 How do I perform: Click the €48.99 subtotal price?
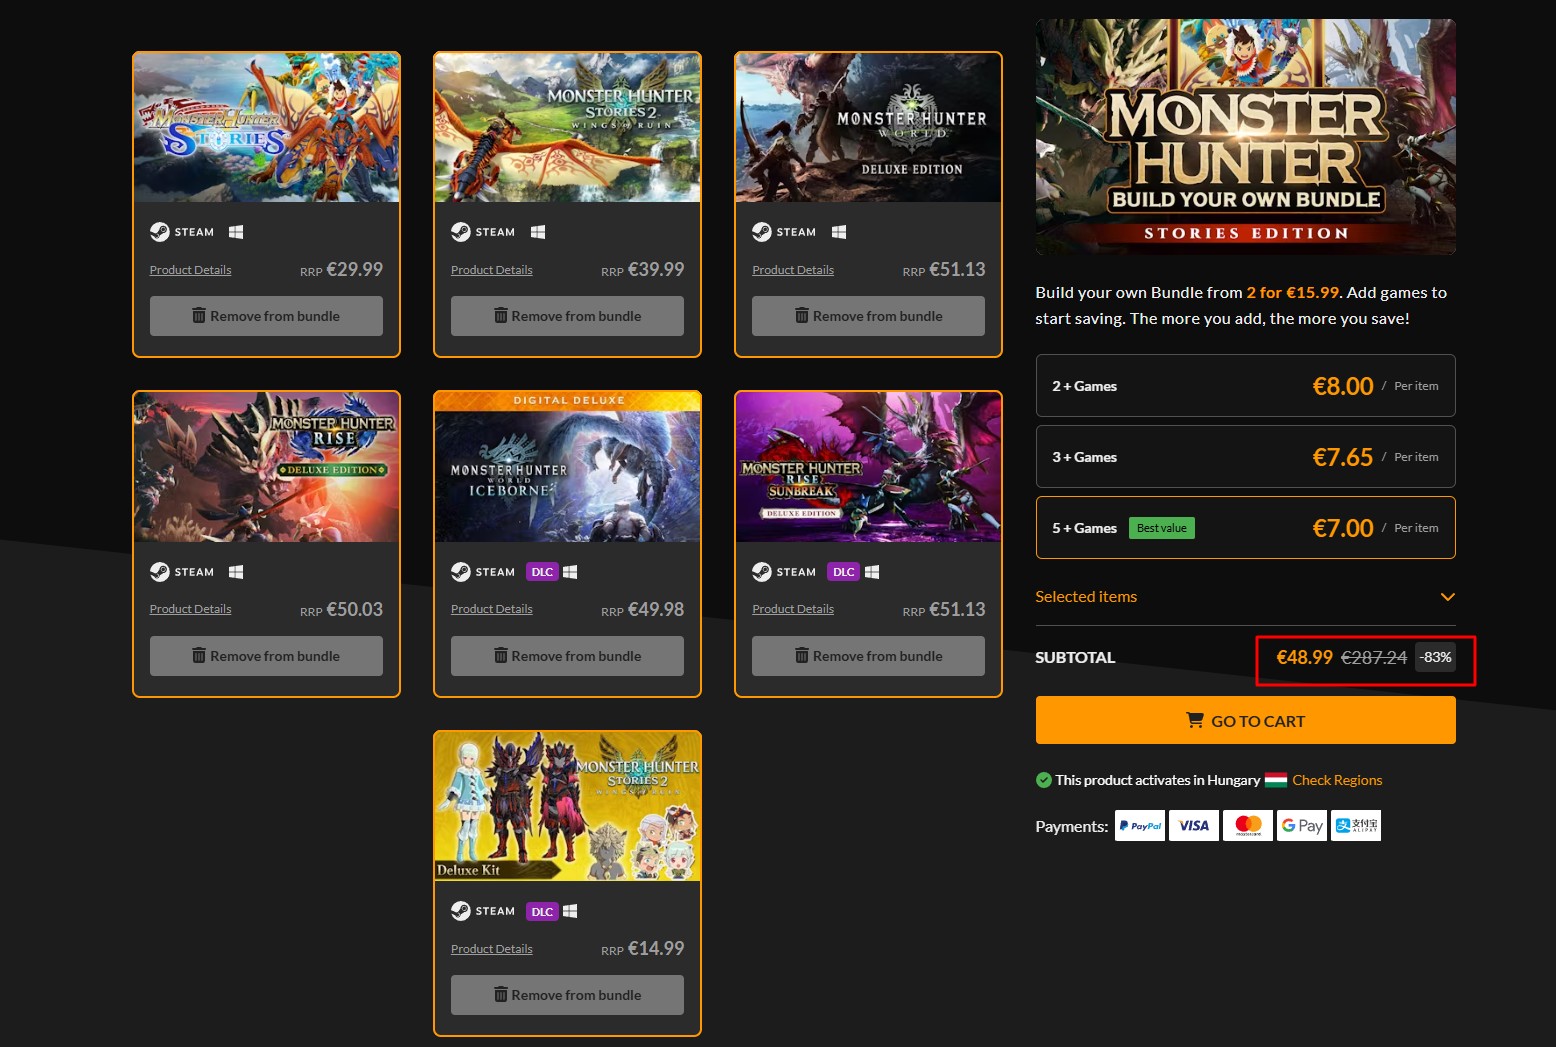pos(1304,657)
